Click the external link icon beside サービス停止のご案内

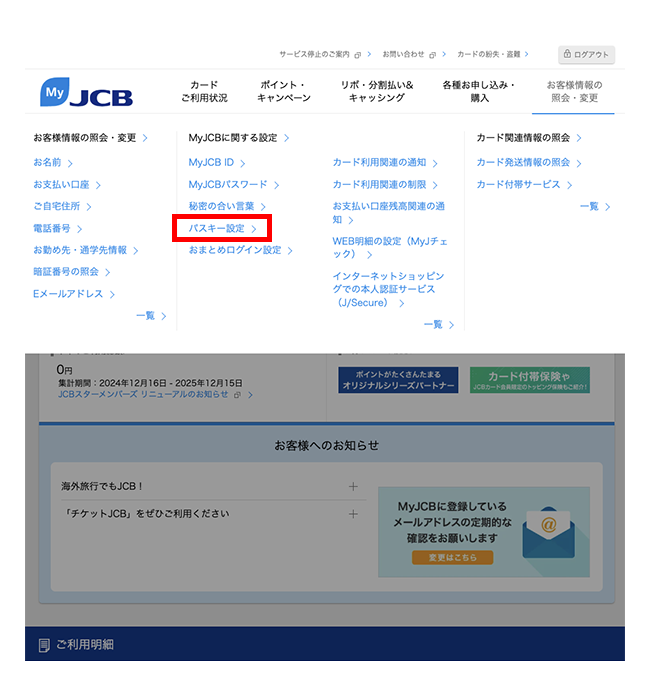click(358, 55)
